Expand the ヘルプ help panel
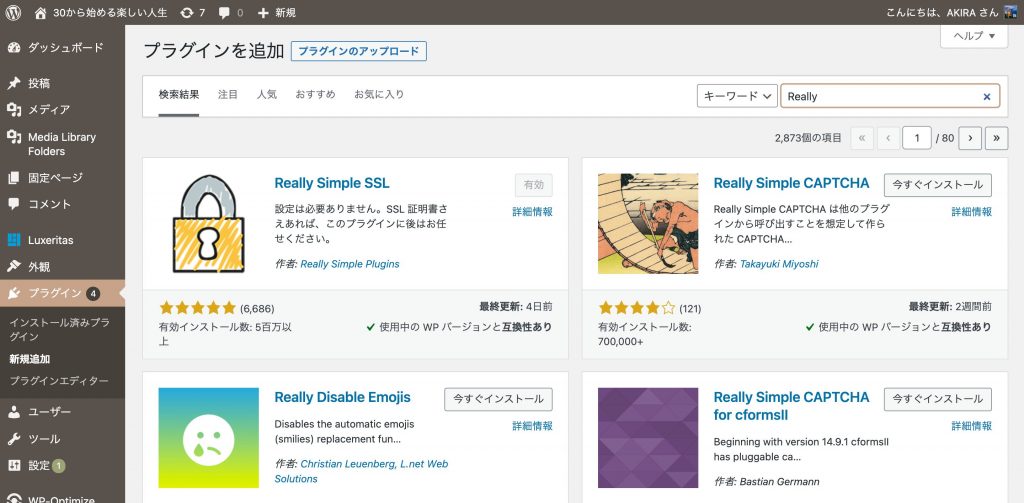 click(975, 36)
